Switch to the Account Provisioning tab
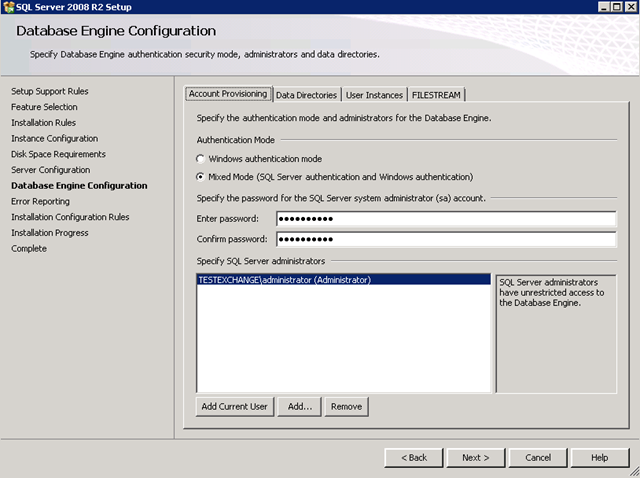Screen dimensions: 640x478 pos(228,94)
